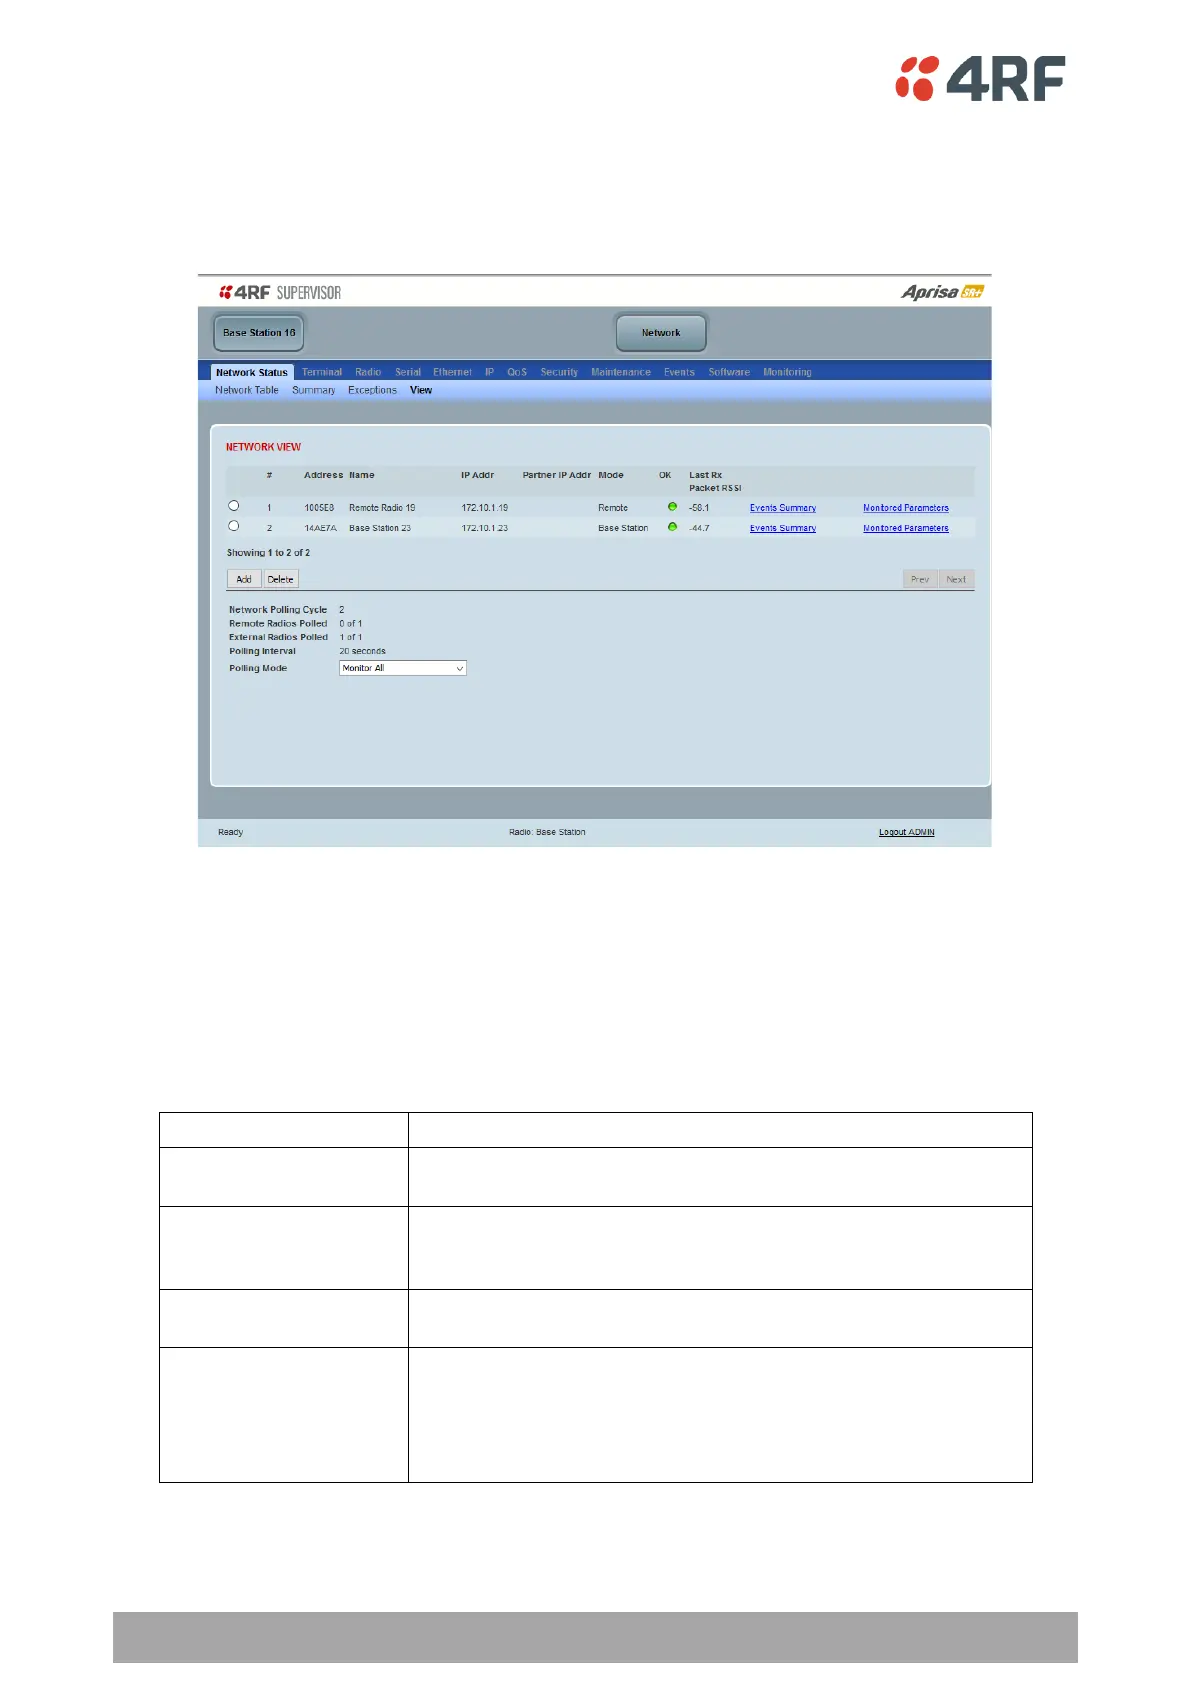Open Events Summary for Base Station 23
This screenshot has width=1191, height=1683.
(783, 528)
